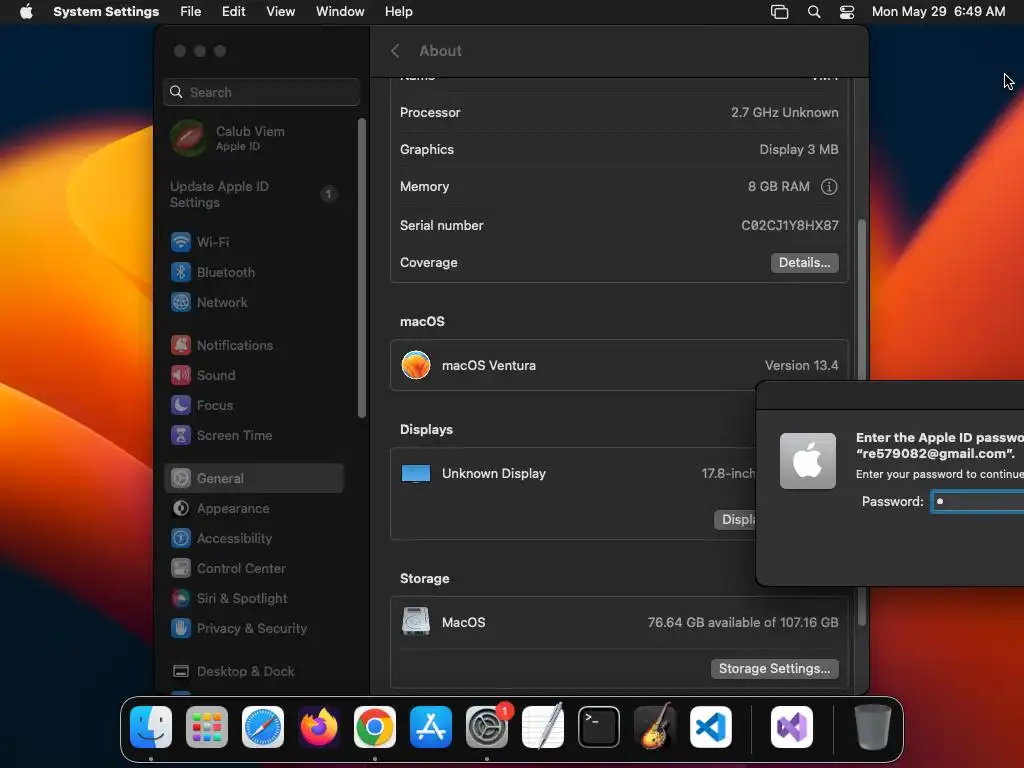Click the Memory info icon

point(829,187)
